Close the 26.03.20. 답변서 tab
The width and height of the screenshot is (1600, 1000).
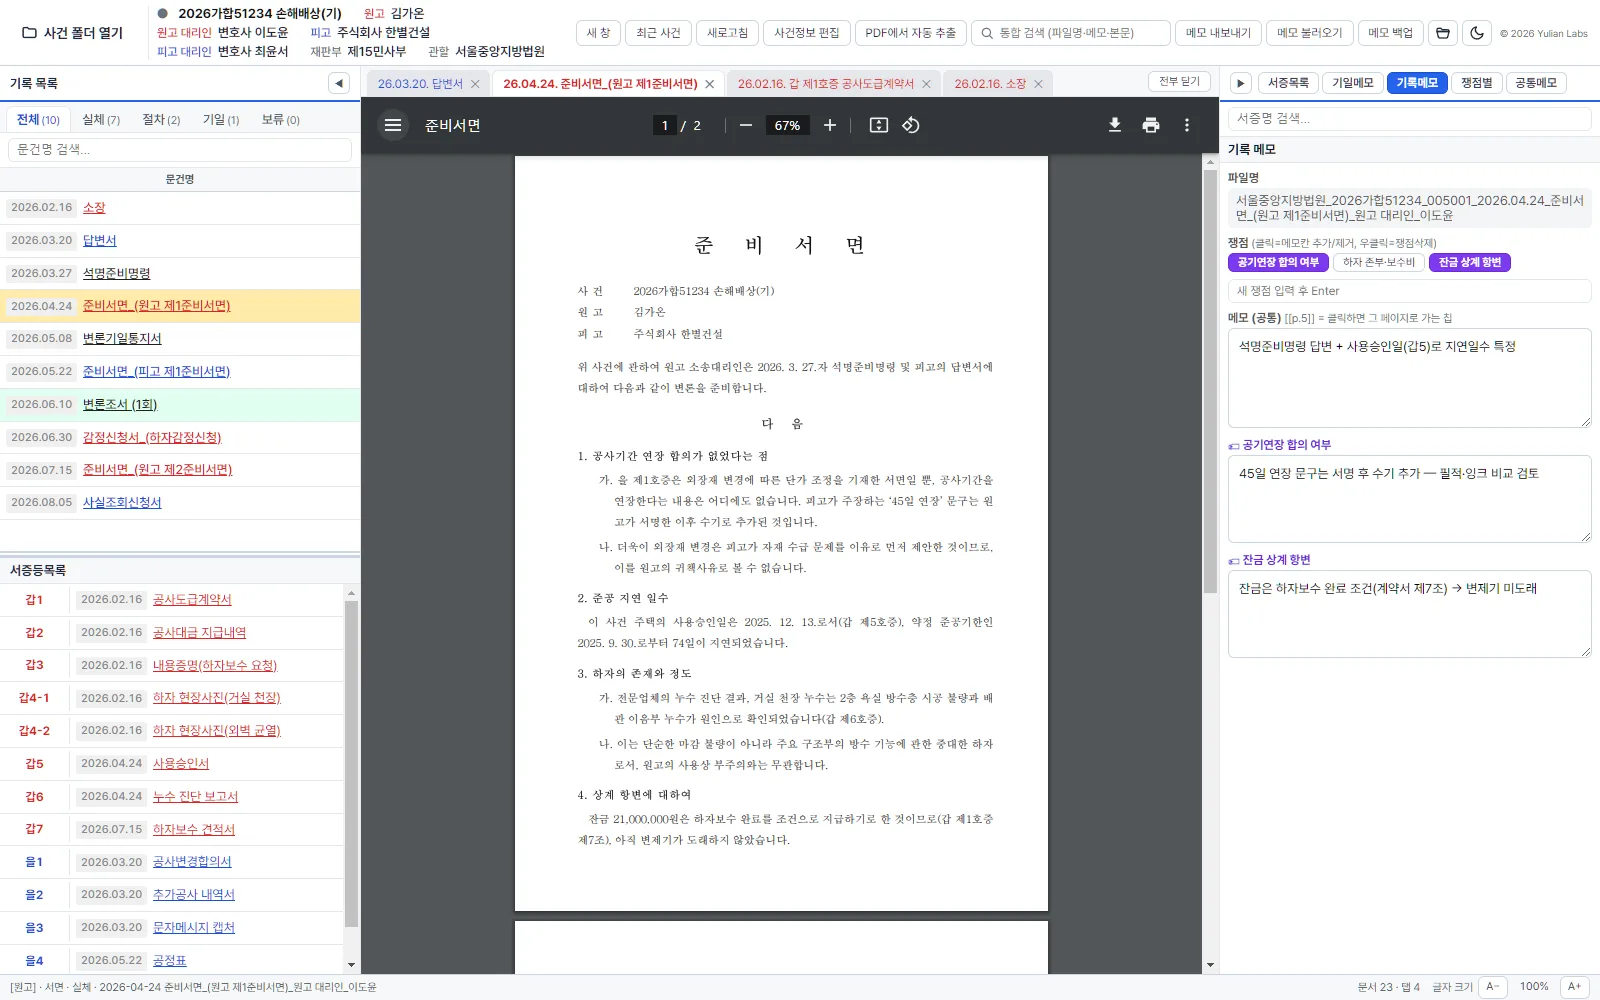pyautogui.click(x=475, y=84)
